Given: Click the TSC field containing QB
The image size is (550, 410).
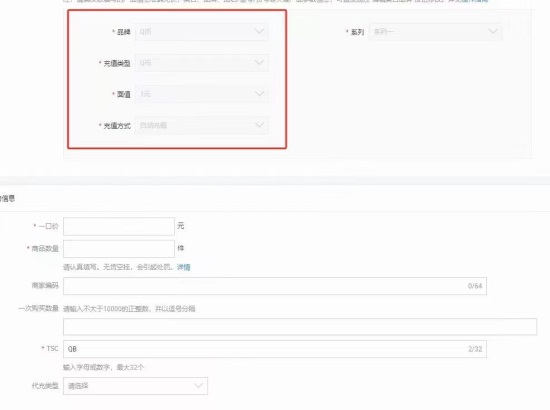Looking at the screenshot, I should pyautogui.click(x=275, y=349).
